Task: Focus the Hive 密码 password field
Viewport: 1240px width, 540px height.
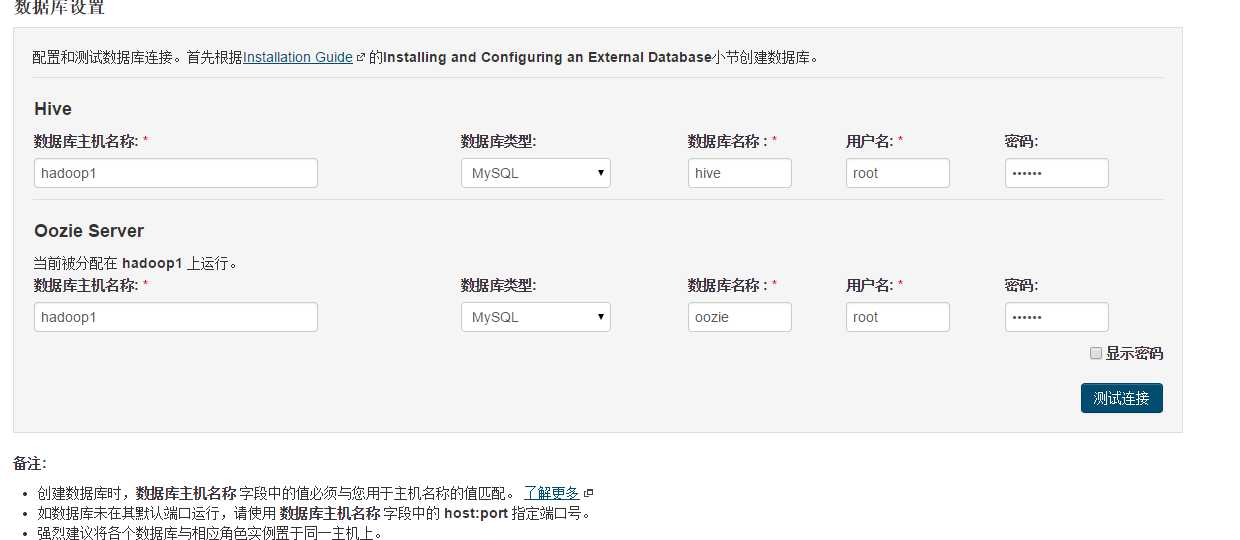Action: pyautogui.click(x=1057, y=173)
